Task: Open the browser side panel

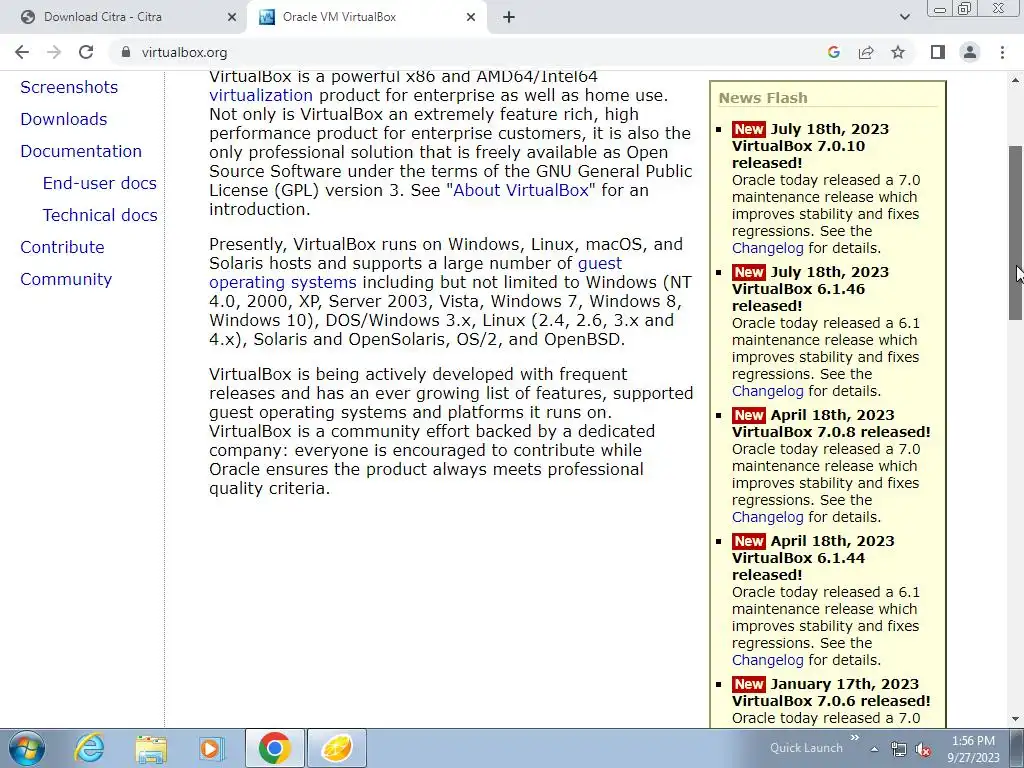Action: pos(938,52)
